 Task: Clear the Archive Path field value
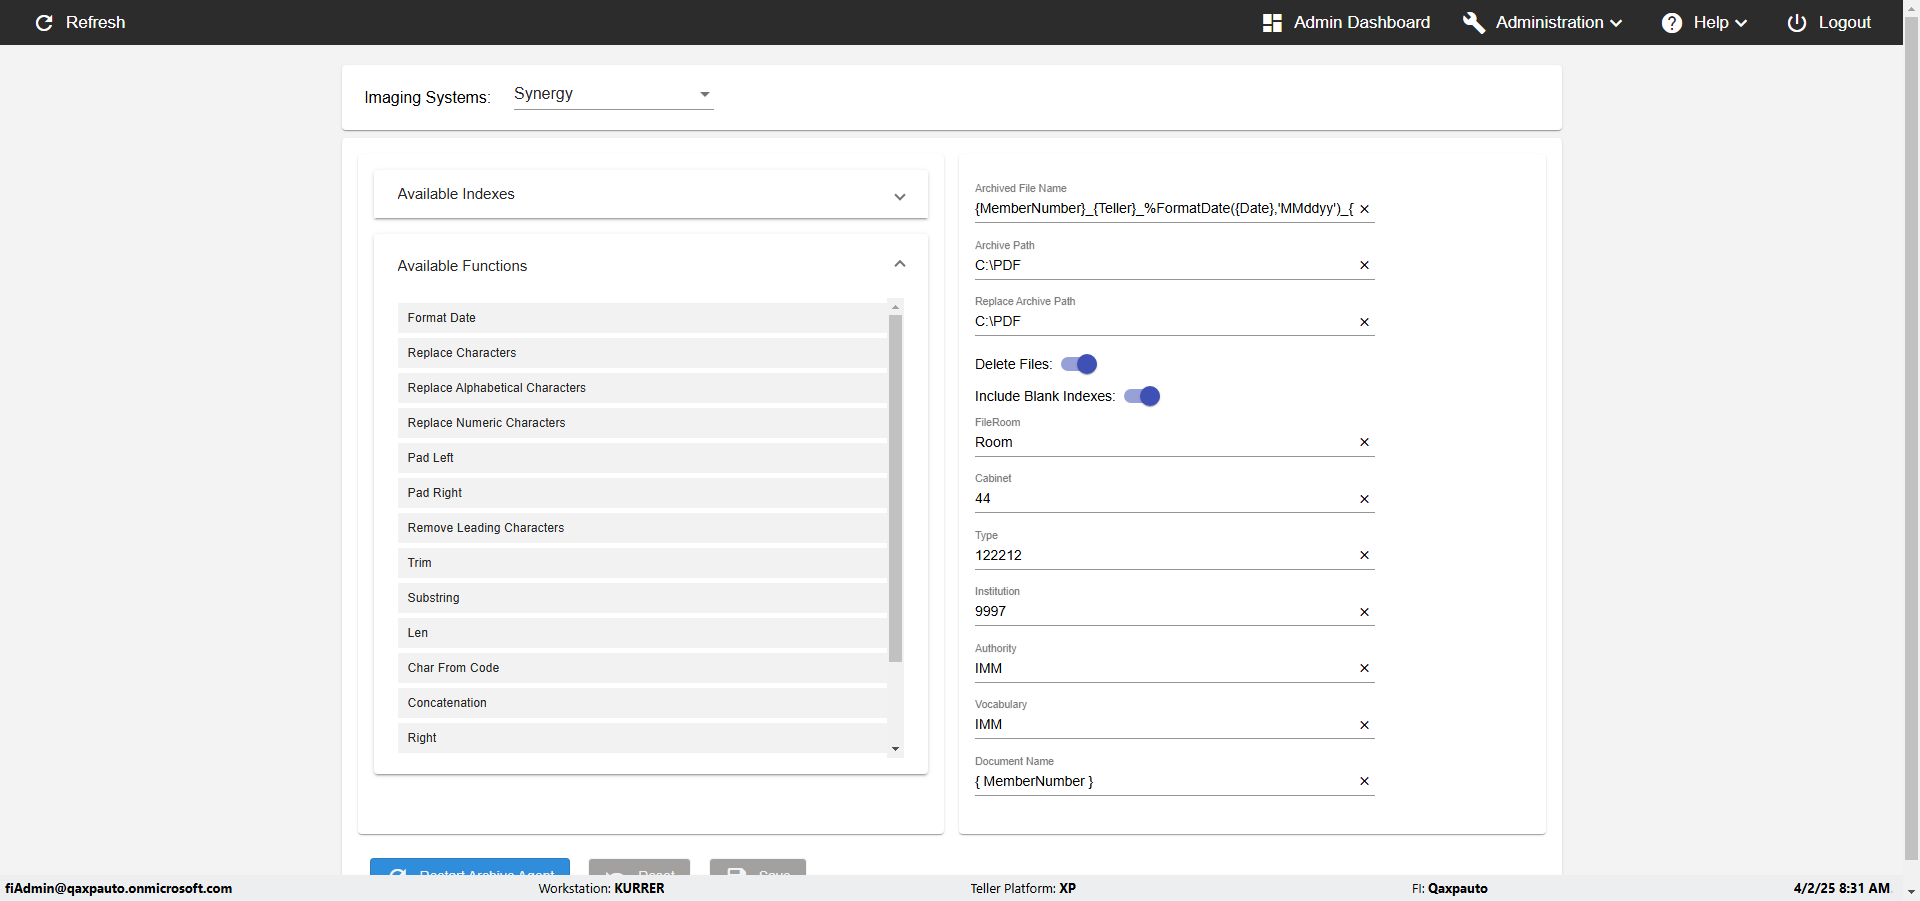point(1364,265)
